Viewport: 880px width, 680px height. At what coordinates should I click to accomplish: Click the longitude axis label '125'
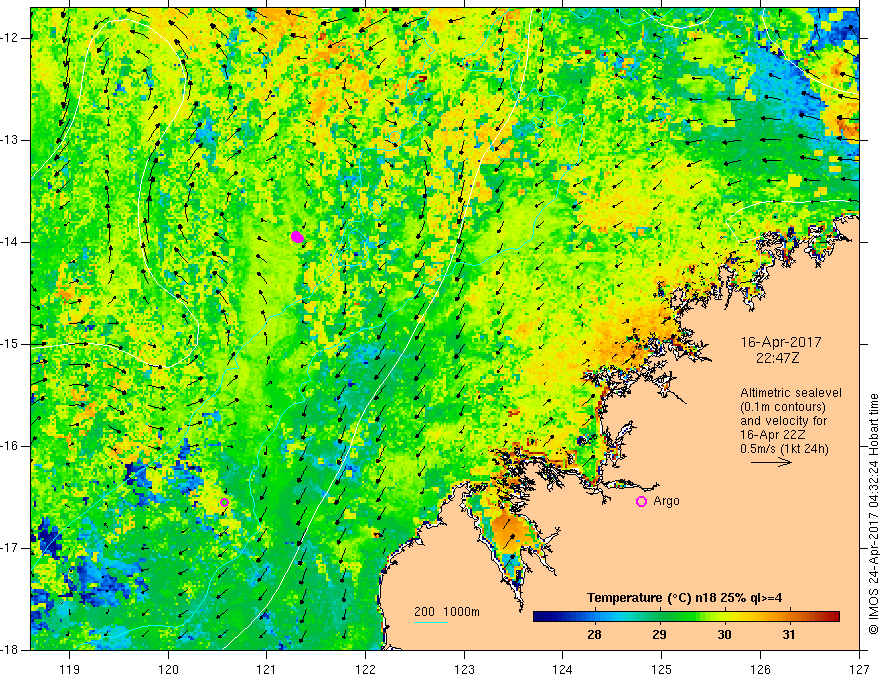coord(662,669)
